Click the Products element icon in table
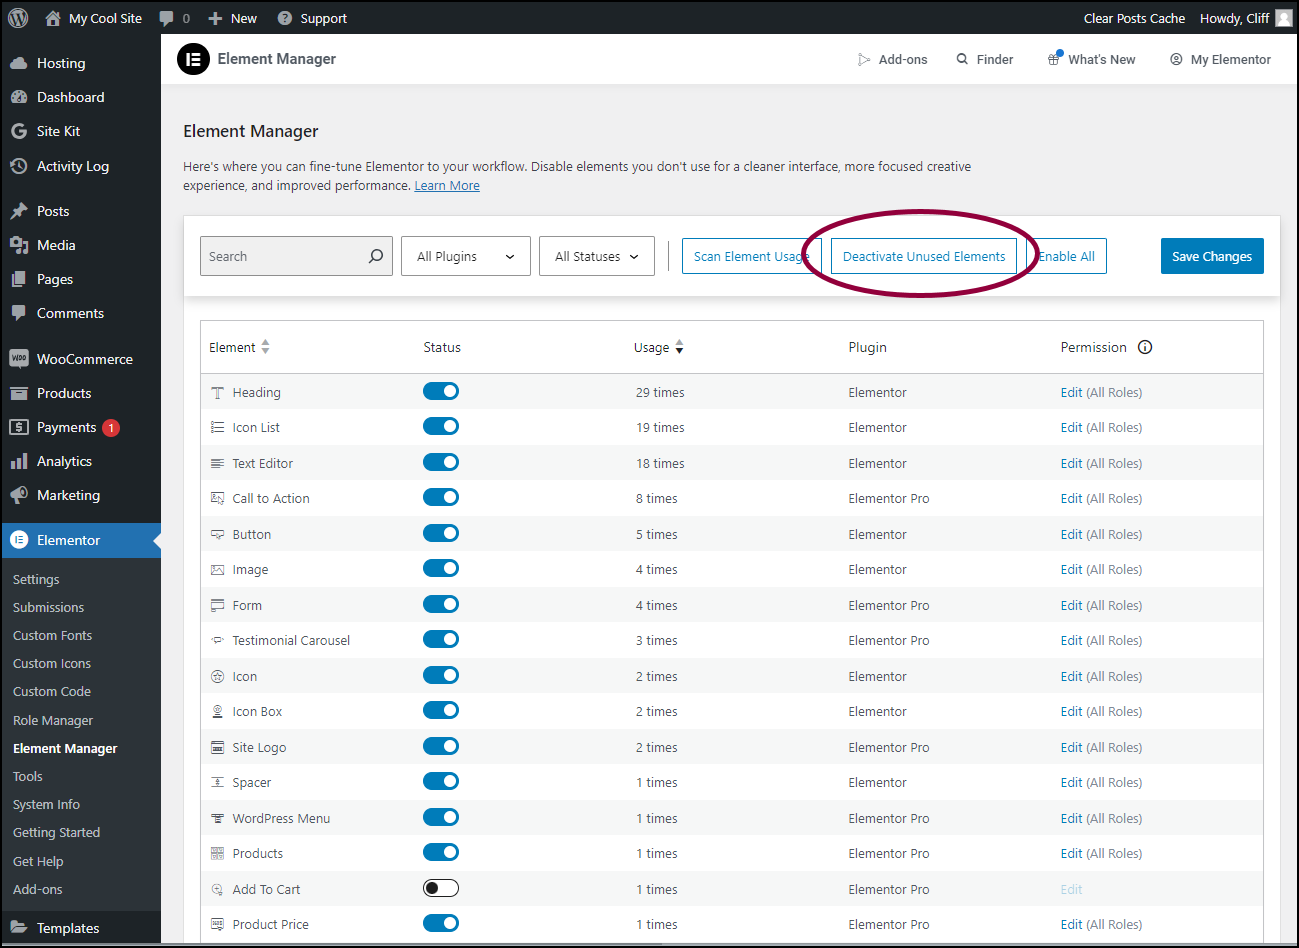Viewport: 1299px width, 948px height. pos(217,853)
